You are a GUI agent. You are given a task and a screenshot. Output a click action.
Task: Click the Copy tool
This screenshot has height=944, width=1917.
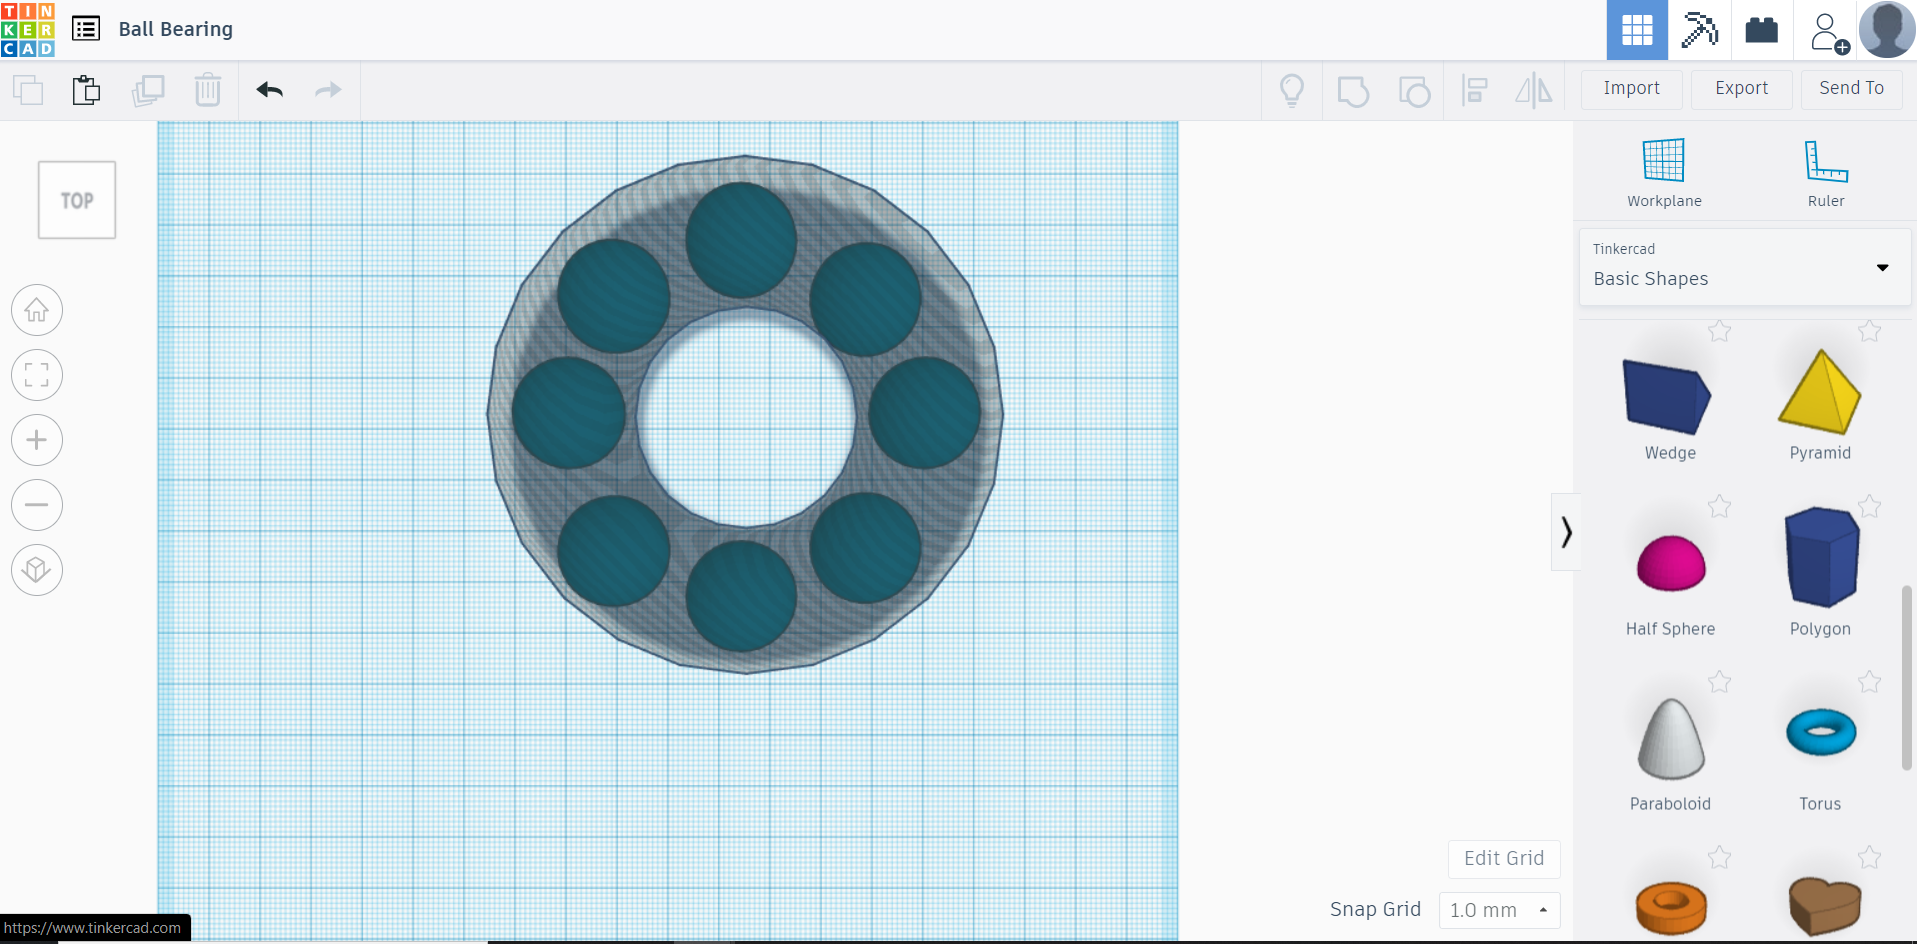pyautogui.click(x=28, y=90)
